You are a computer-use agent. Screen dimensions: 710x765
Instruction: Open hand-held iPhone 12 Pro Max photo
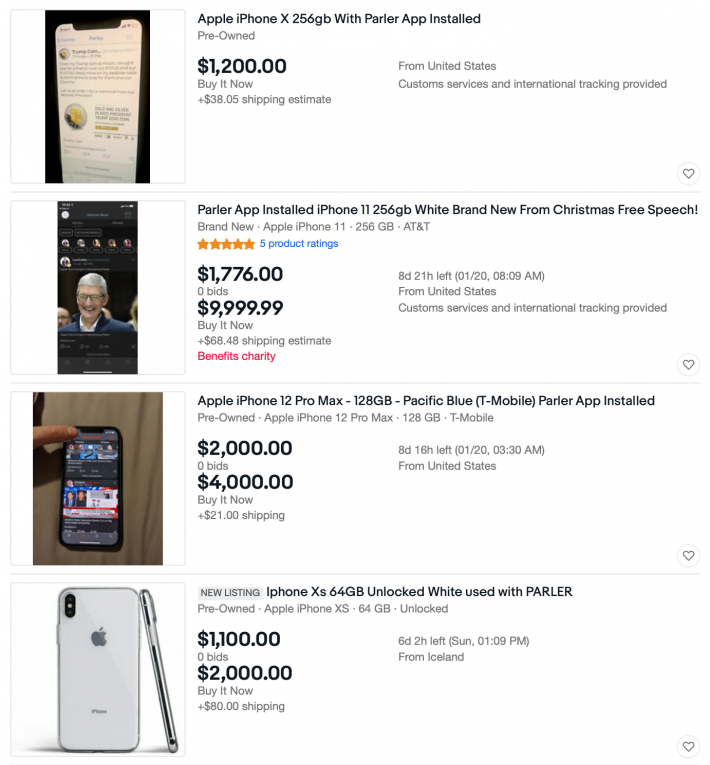point(98,479)
